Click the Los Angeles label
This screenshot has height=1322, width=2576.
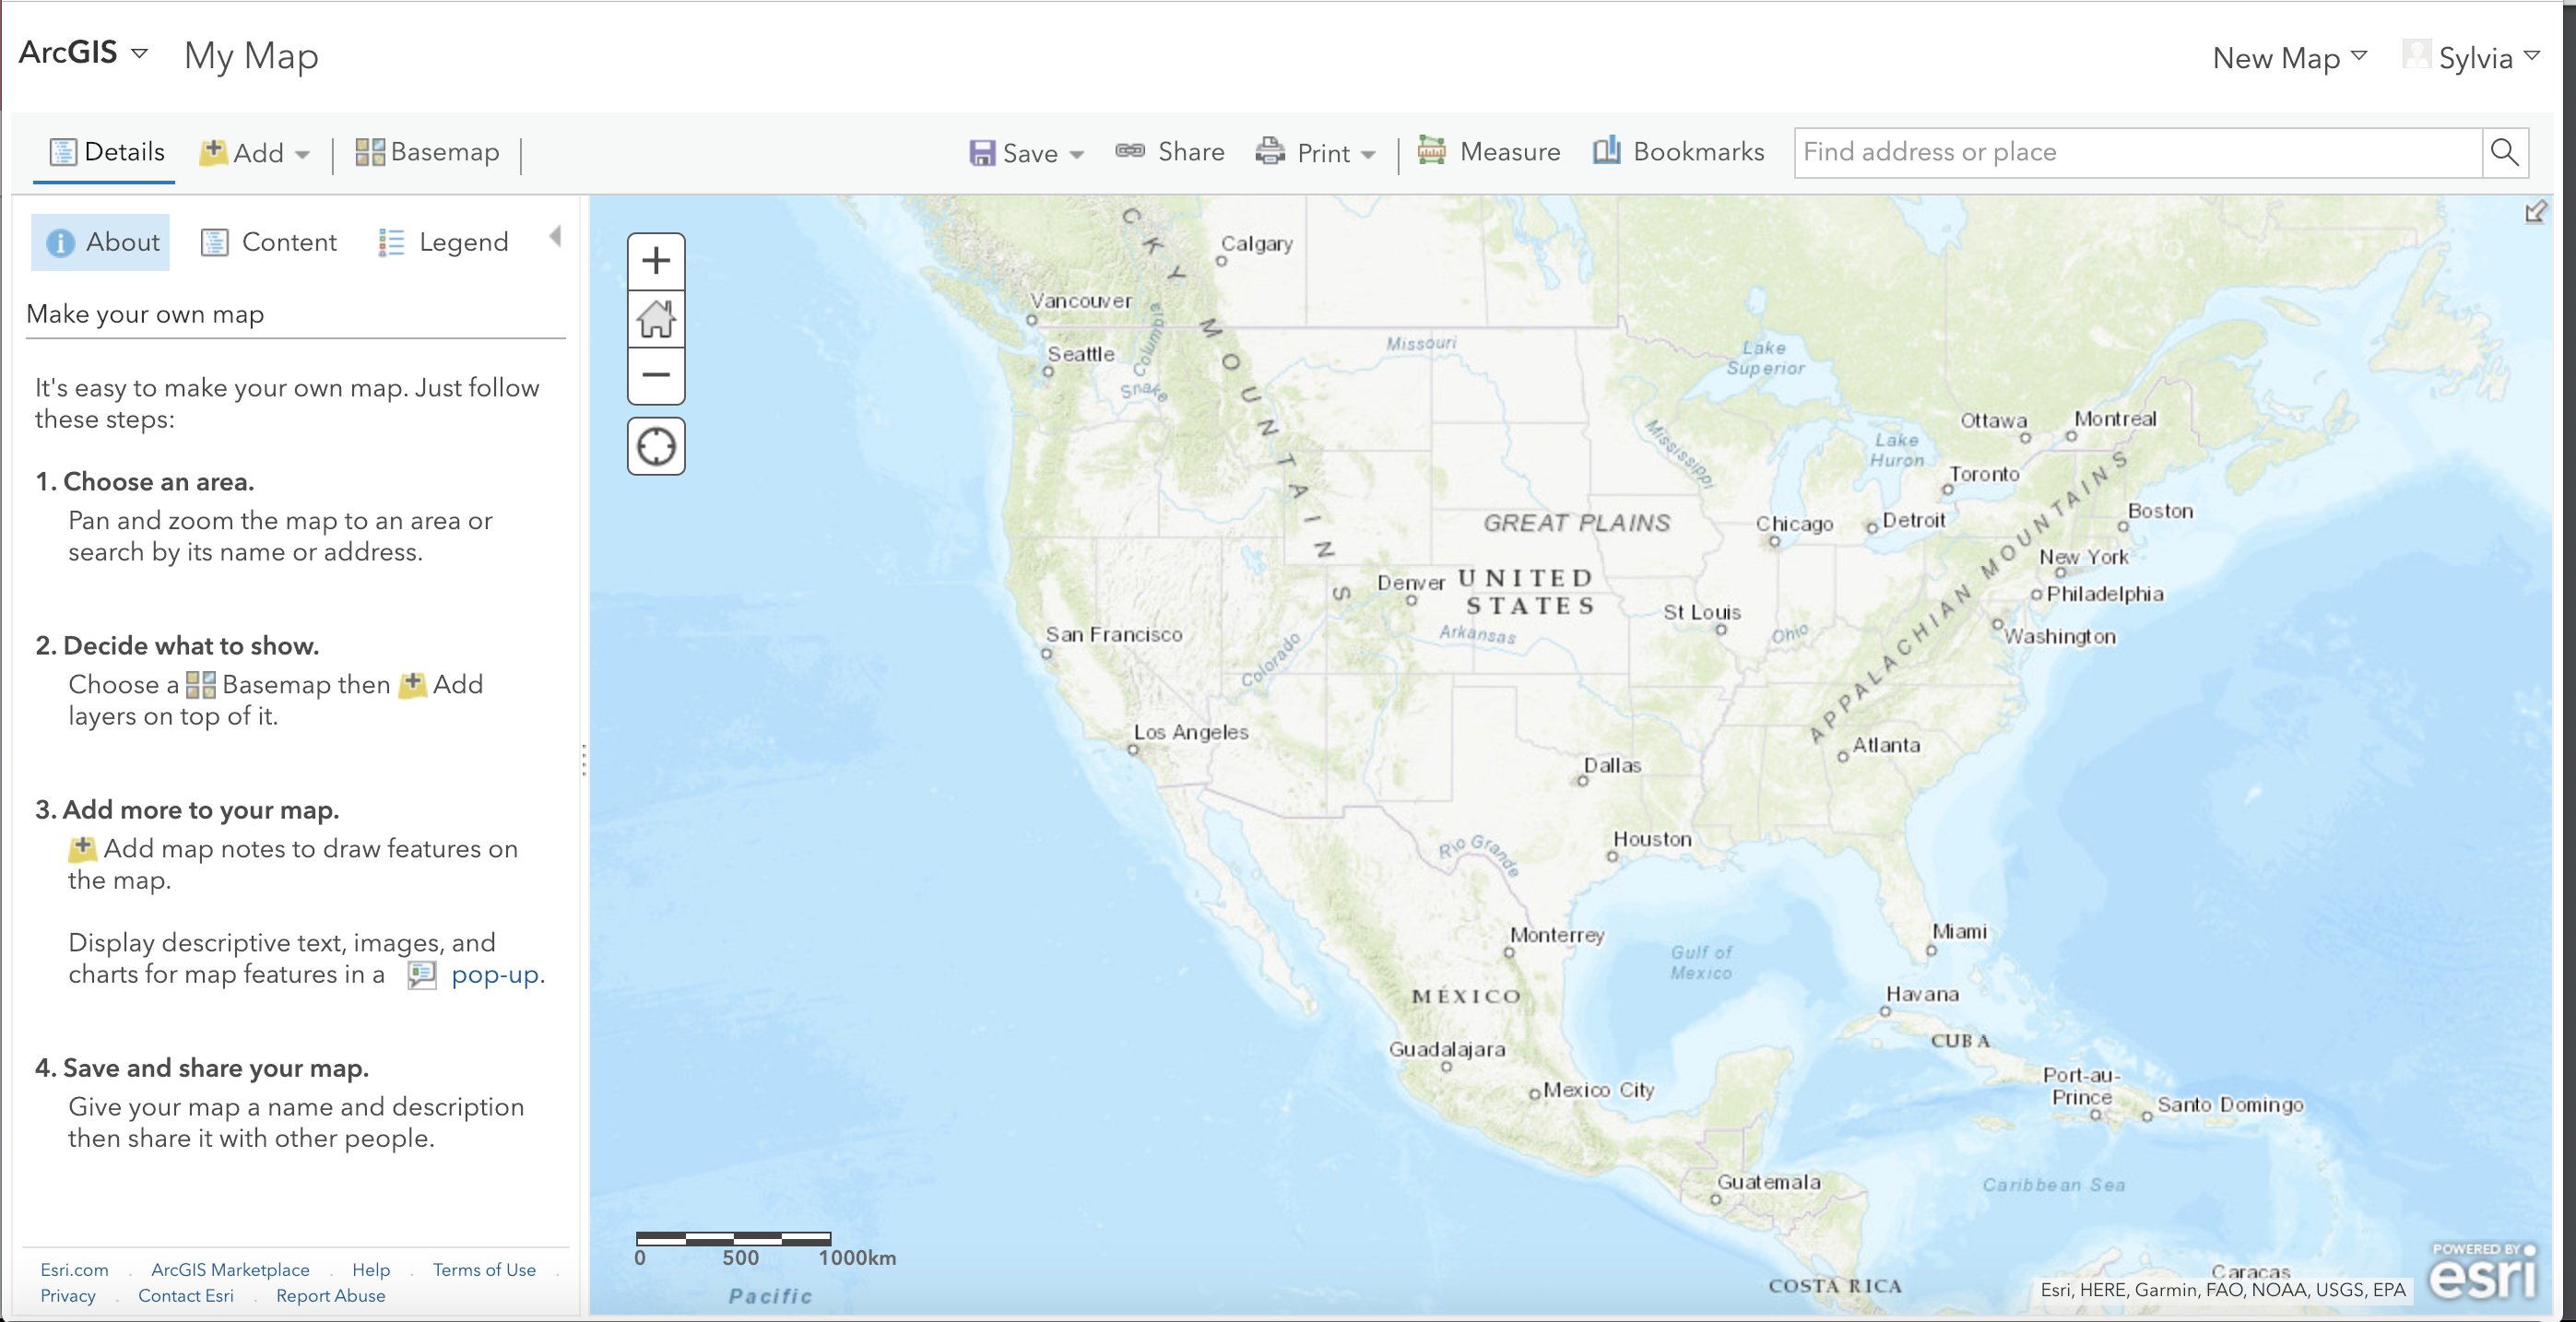[1191, 732]
